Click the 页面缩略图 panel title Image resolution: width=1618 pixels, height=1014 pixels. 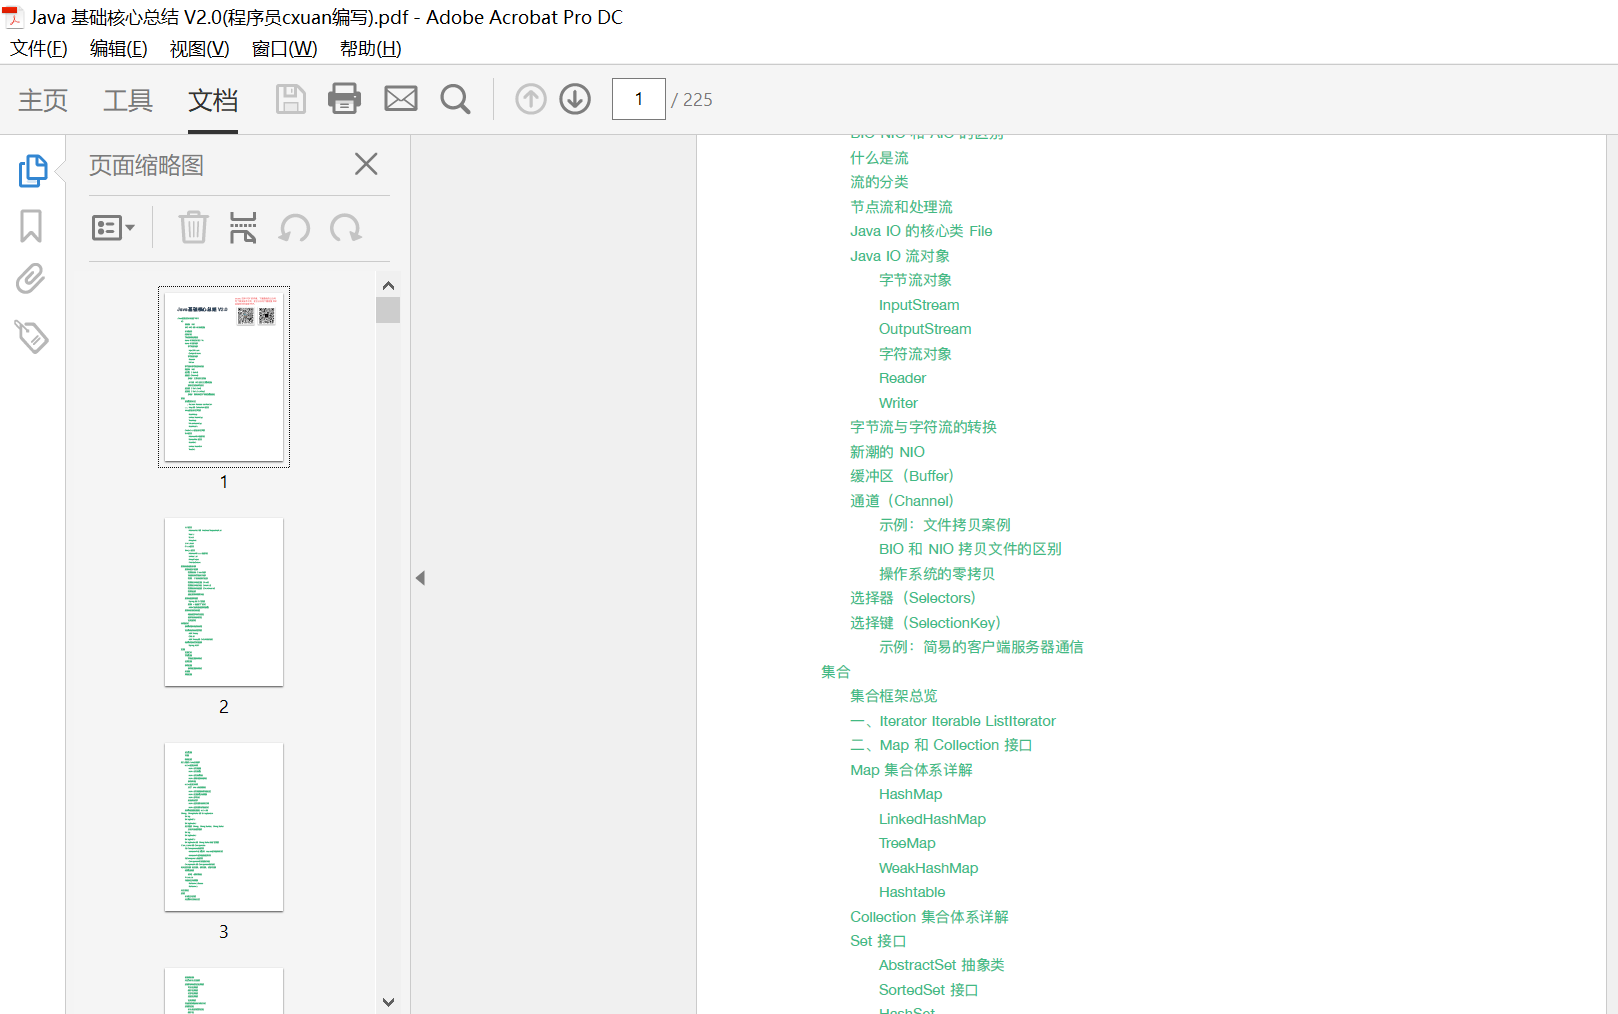coord(146,166)
